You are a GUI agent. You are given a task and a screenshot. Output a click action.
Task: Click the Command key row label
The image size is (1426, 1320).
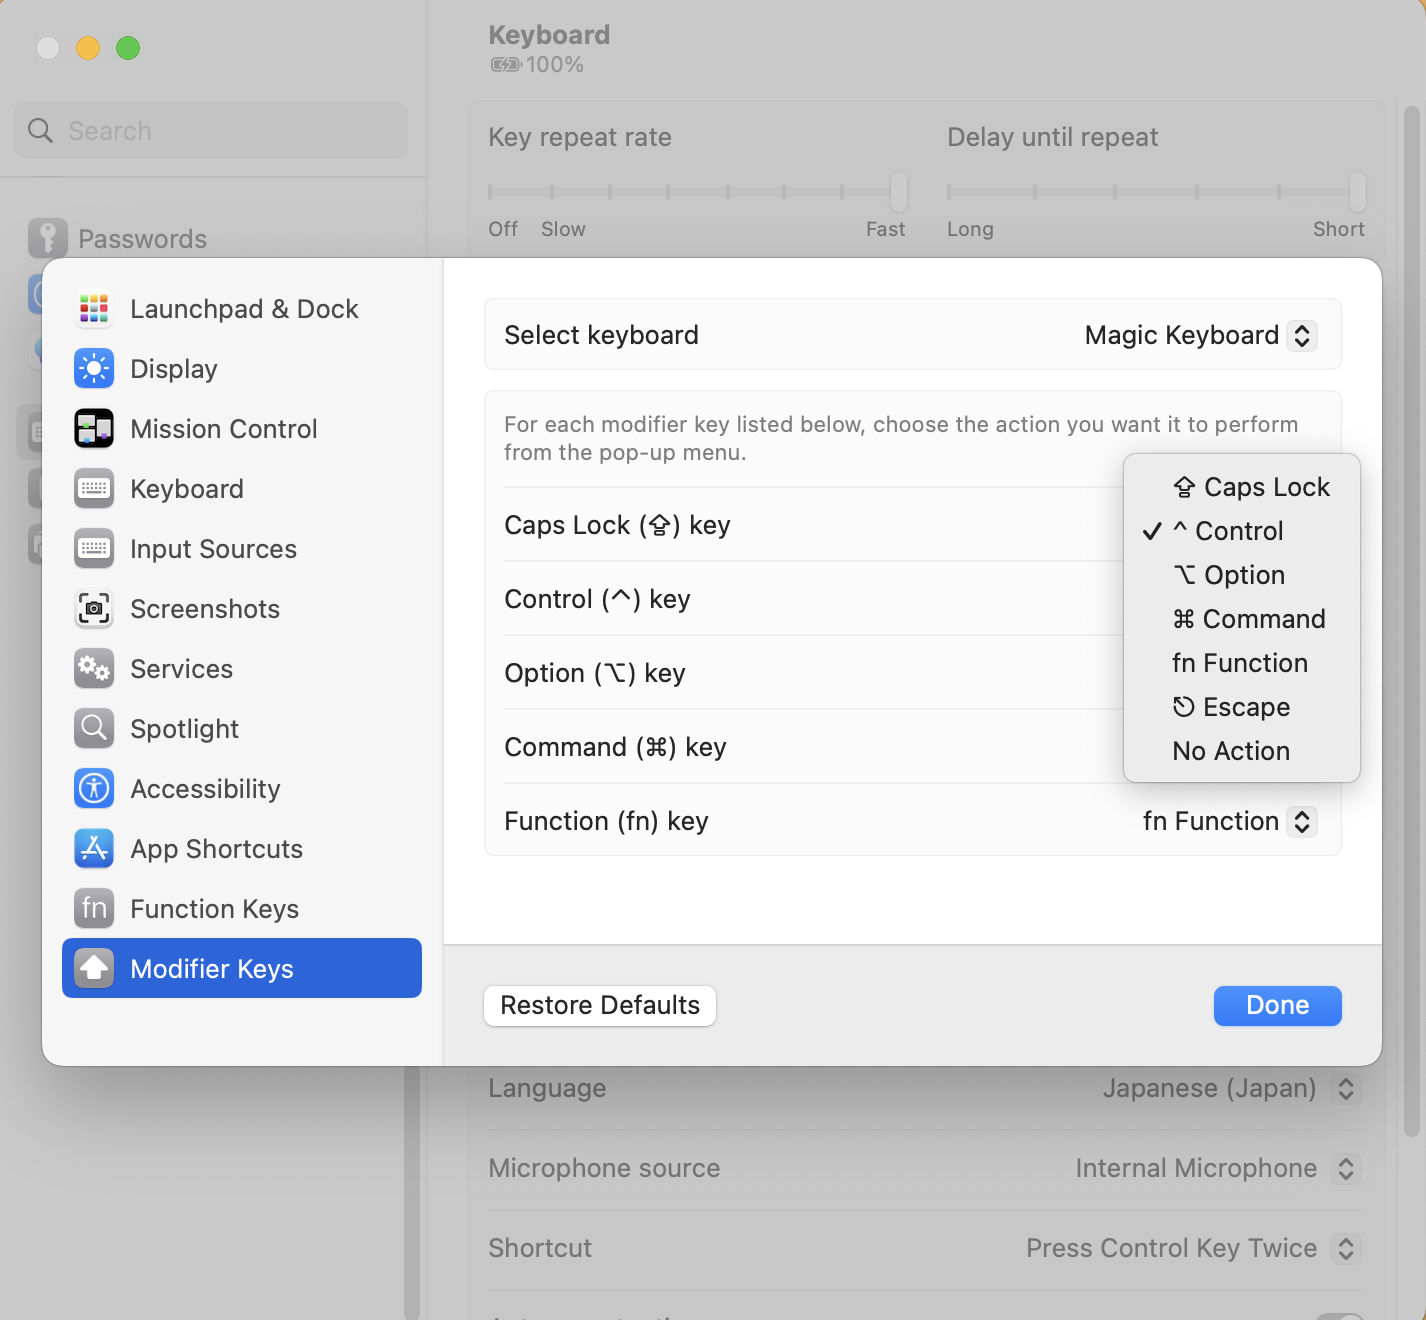615,747
